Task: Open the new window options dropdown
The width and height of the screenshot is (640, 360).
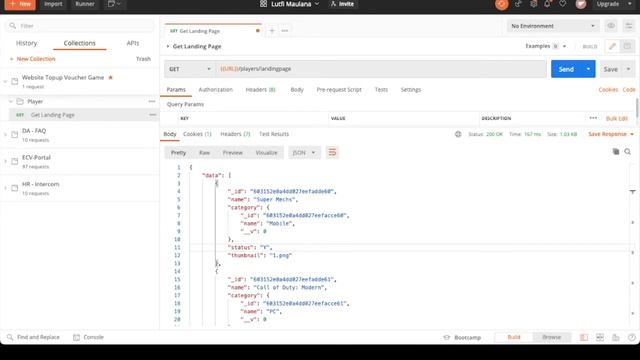Action: point(114,4)
